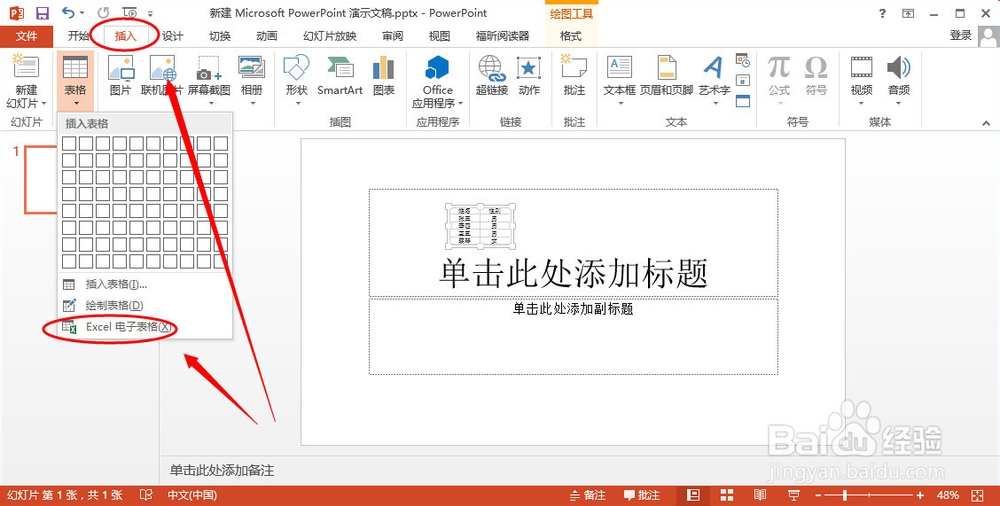The image size is (1000, 506).
Task: Switch to the 开始 (Home) tab
Action: [78, 36]
